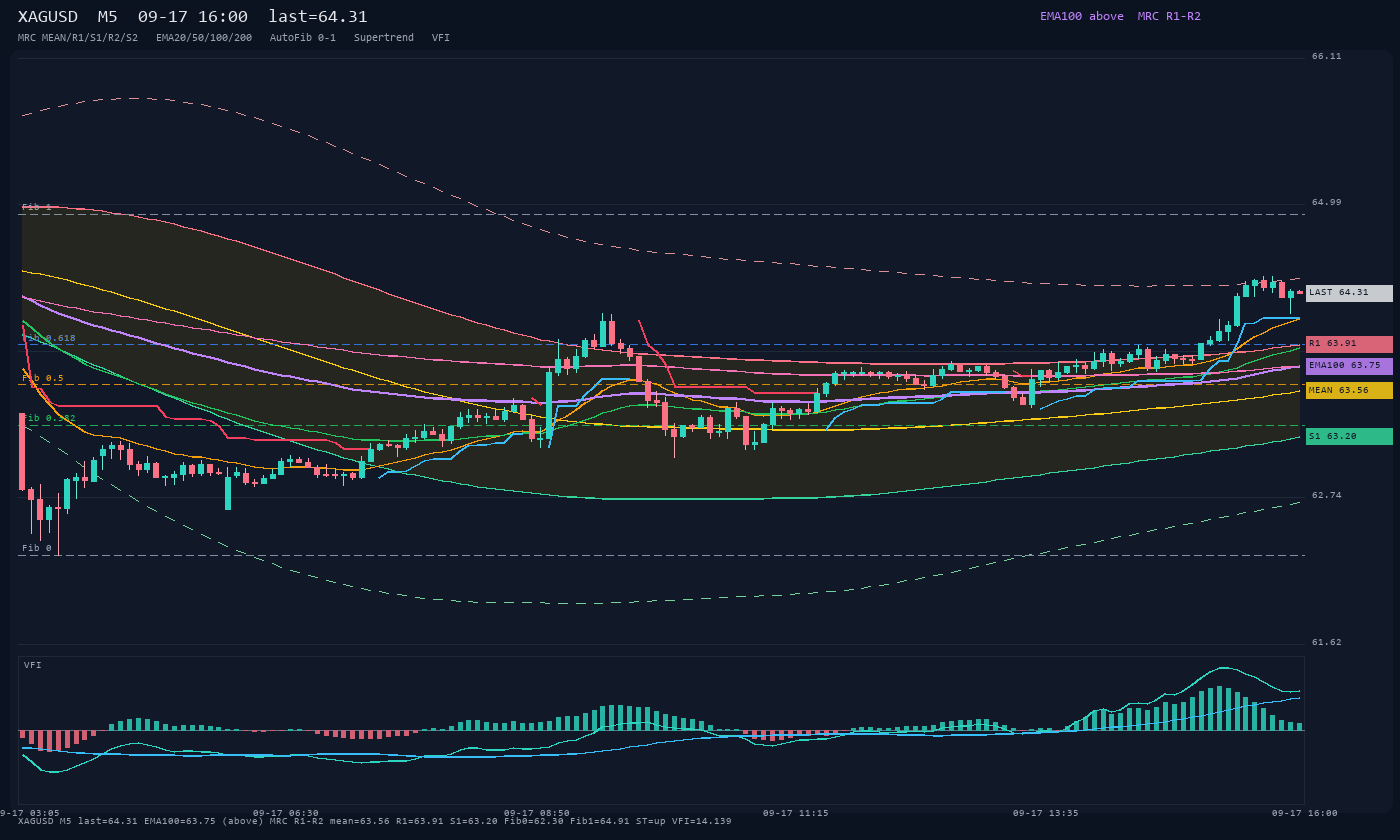Click the purple EMA100 63.75 price tag
The image size is (1400, 840).
pyautogui.click(x=1349, y=366)
